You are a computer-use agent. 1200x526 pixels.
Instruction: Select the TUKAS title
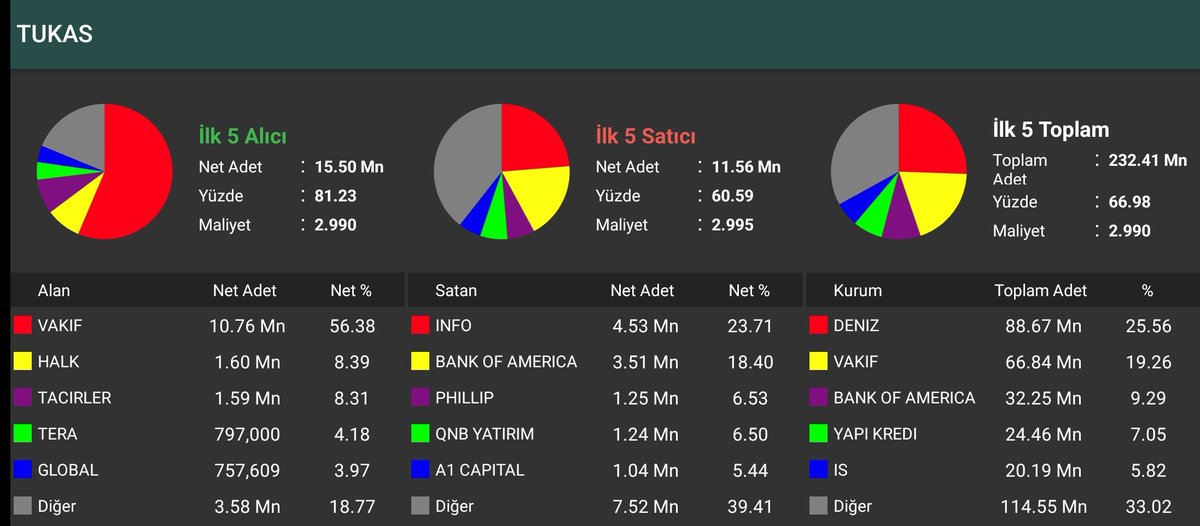(55, 34)
